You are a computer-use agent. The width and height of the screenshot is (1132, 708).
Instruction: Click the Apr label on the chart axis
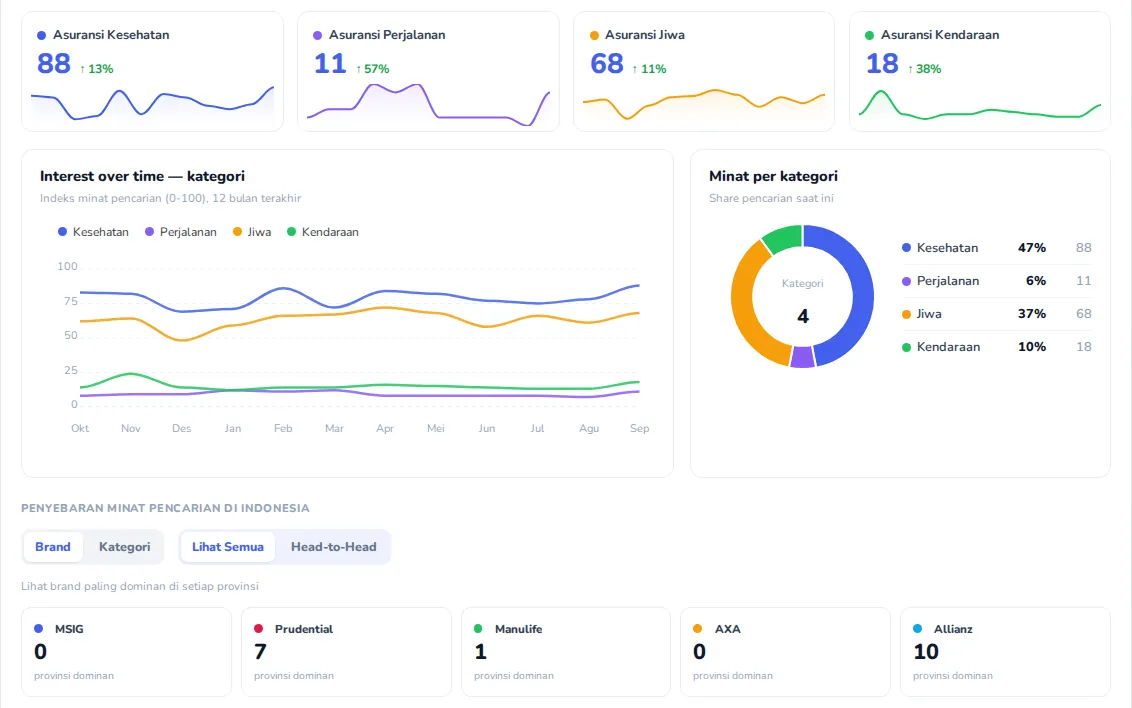tap(385, 429)
